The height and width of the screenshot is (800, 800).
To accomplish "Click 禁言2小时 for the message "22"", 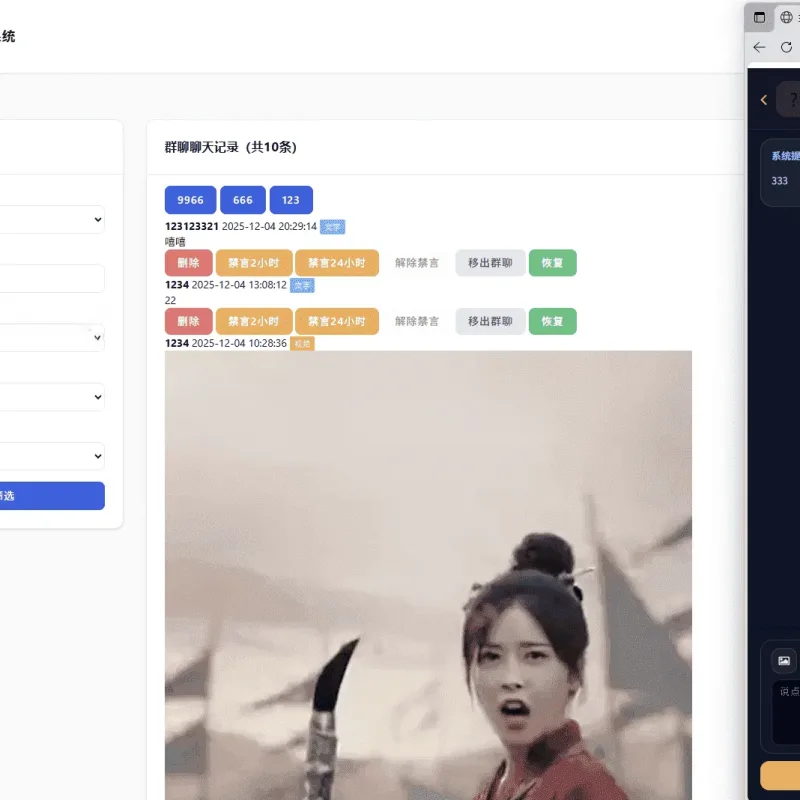I will pos(254,321).
